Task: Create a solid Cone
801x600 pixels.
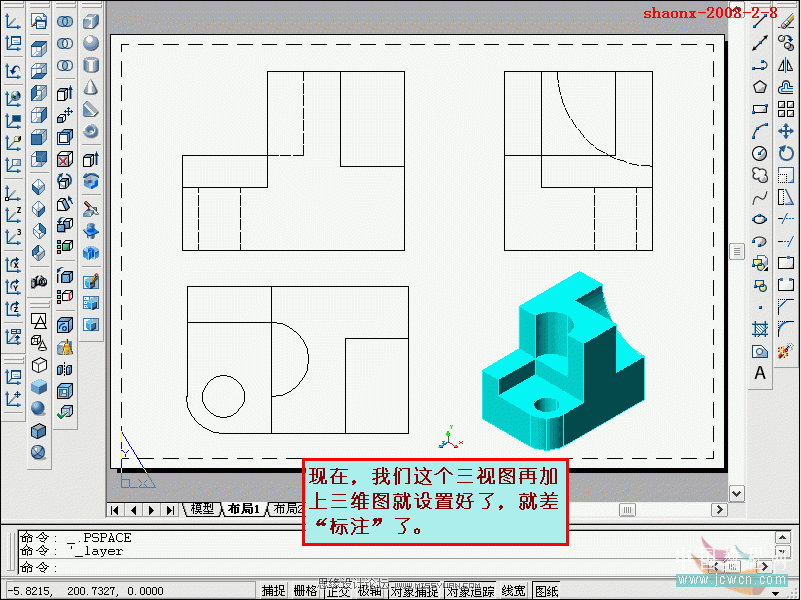Action: pos(91,87)
